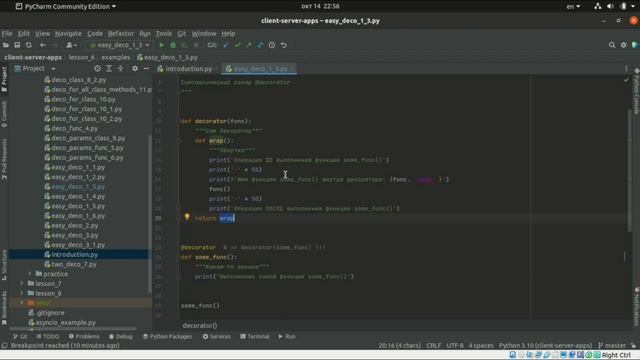The width and height of the screenshot is (640, 360).
Task: Expand the venv folder
Action: 22,303
